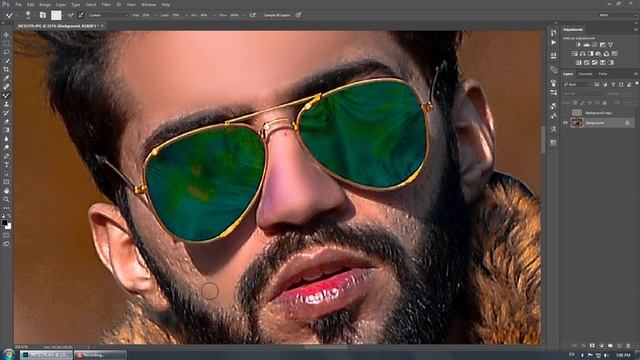Select the Rectangular Marquee tool
The image size is (640, 360).
pos(6,43)
